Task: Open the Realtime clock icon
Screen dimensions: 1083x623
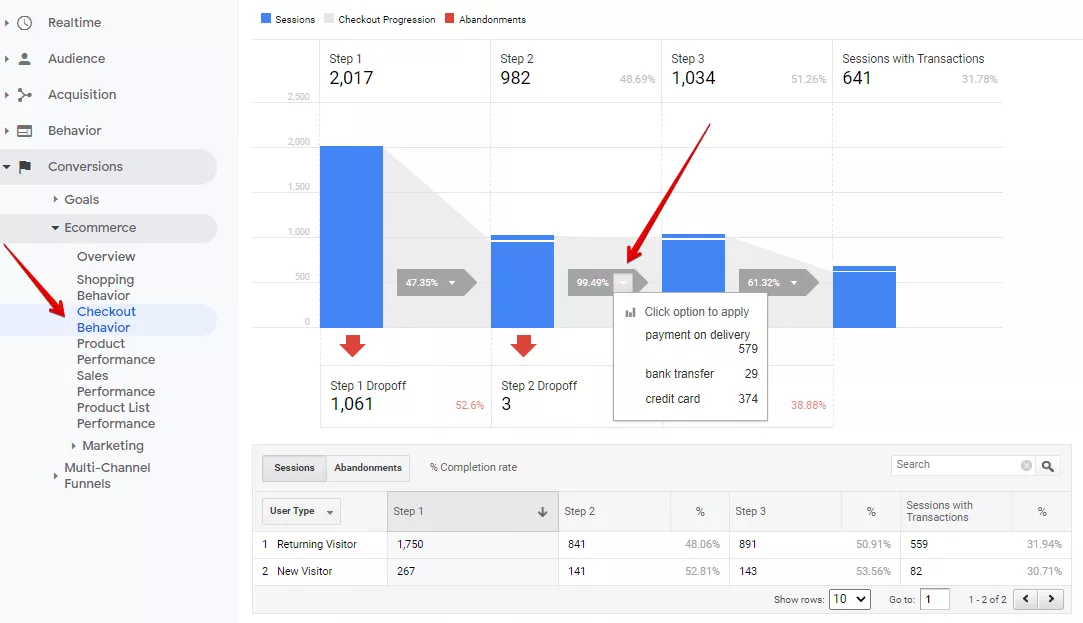Action: click(x=24, y=23)
